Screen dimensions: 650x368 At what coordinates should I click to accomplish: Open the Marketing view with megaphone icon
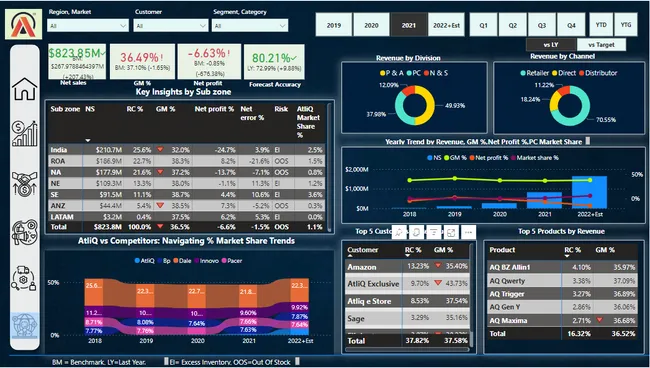24,232
